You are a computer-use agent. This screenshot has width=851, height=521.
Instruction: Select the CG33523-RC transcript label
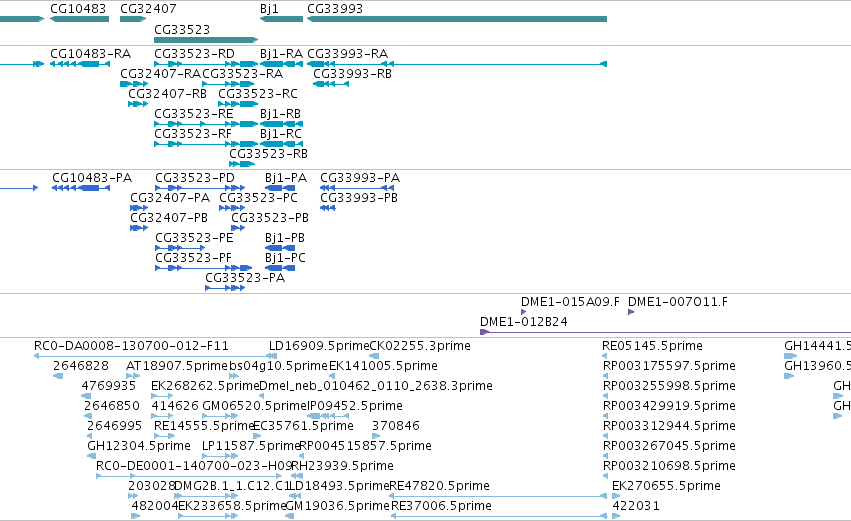(258, 94)
